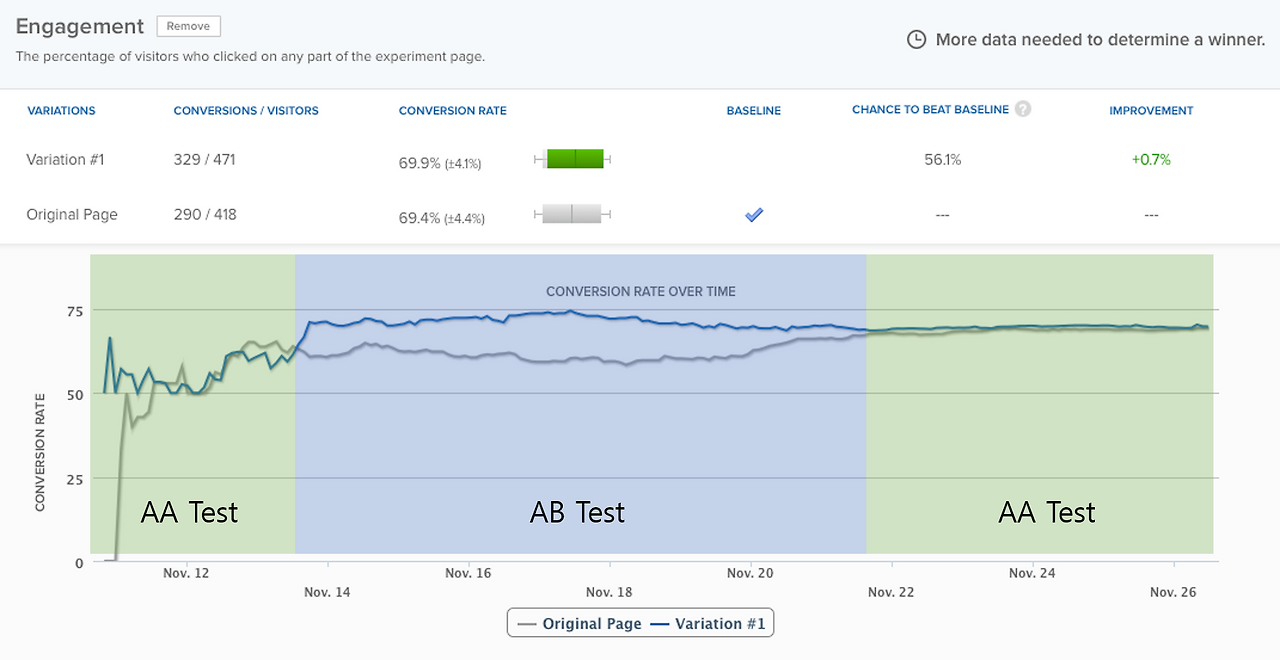Click the Conversions / Visitors column header
1280x660 pixels.
[x=246, y=111]
